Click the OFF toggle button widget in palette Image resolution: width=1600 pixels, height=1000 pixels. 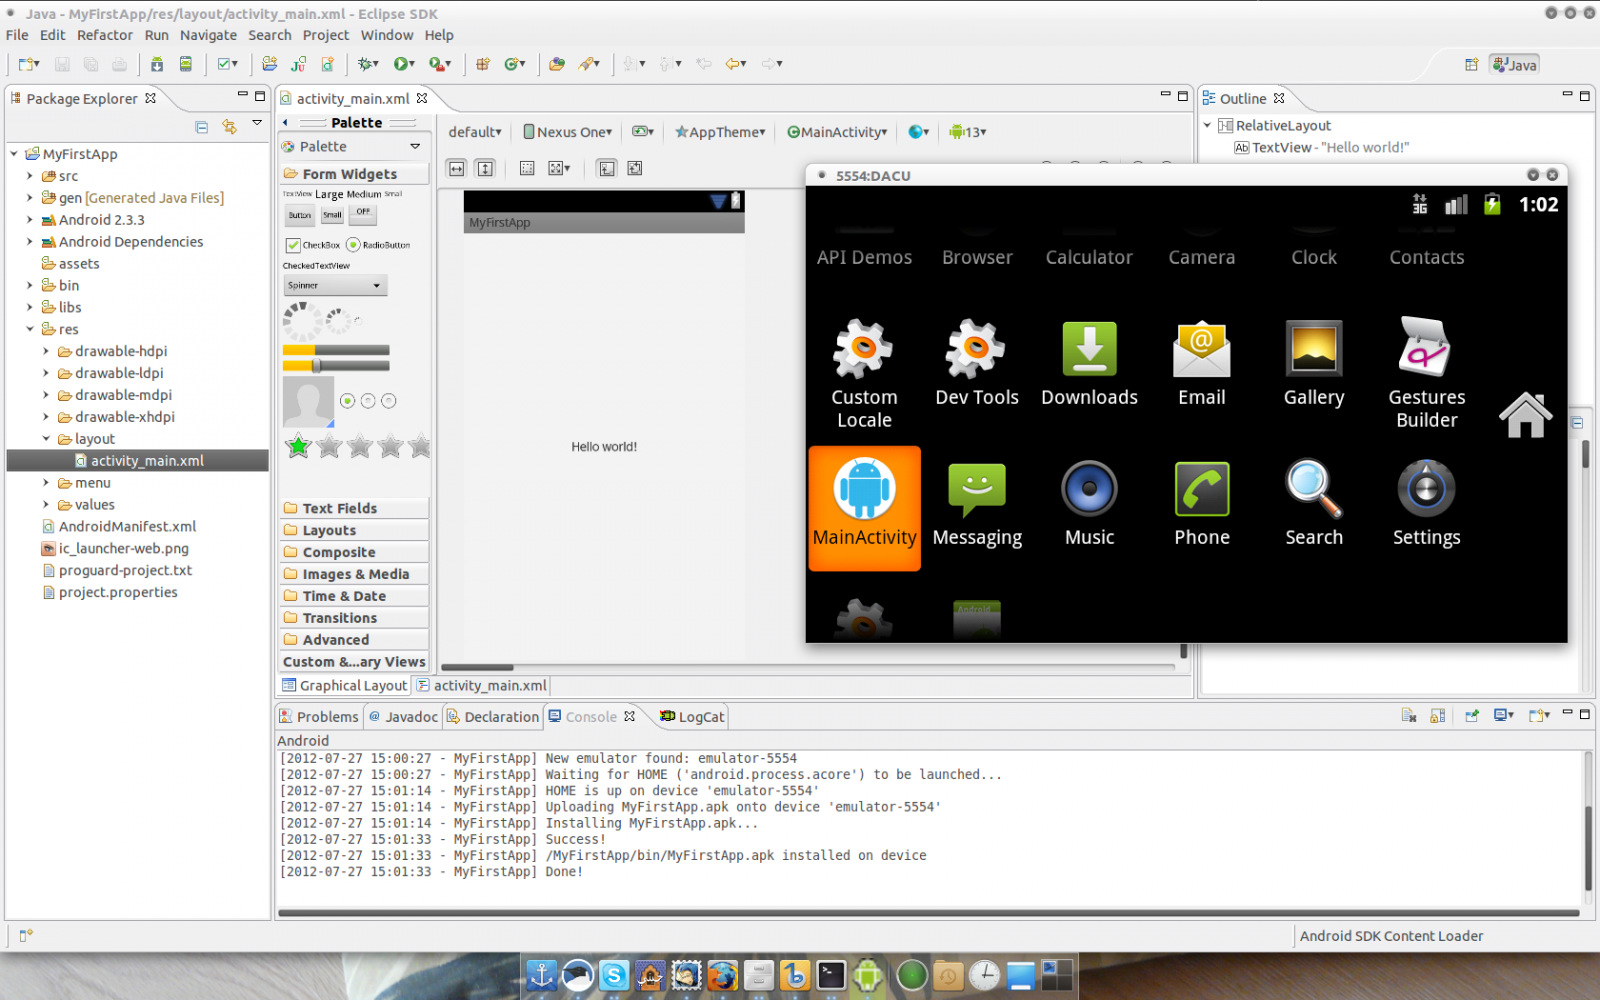[x=363, y=213]
